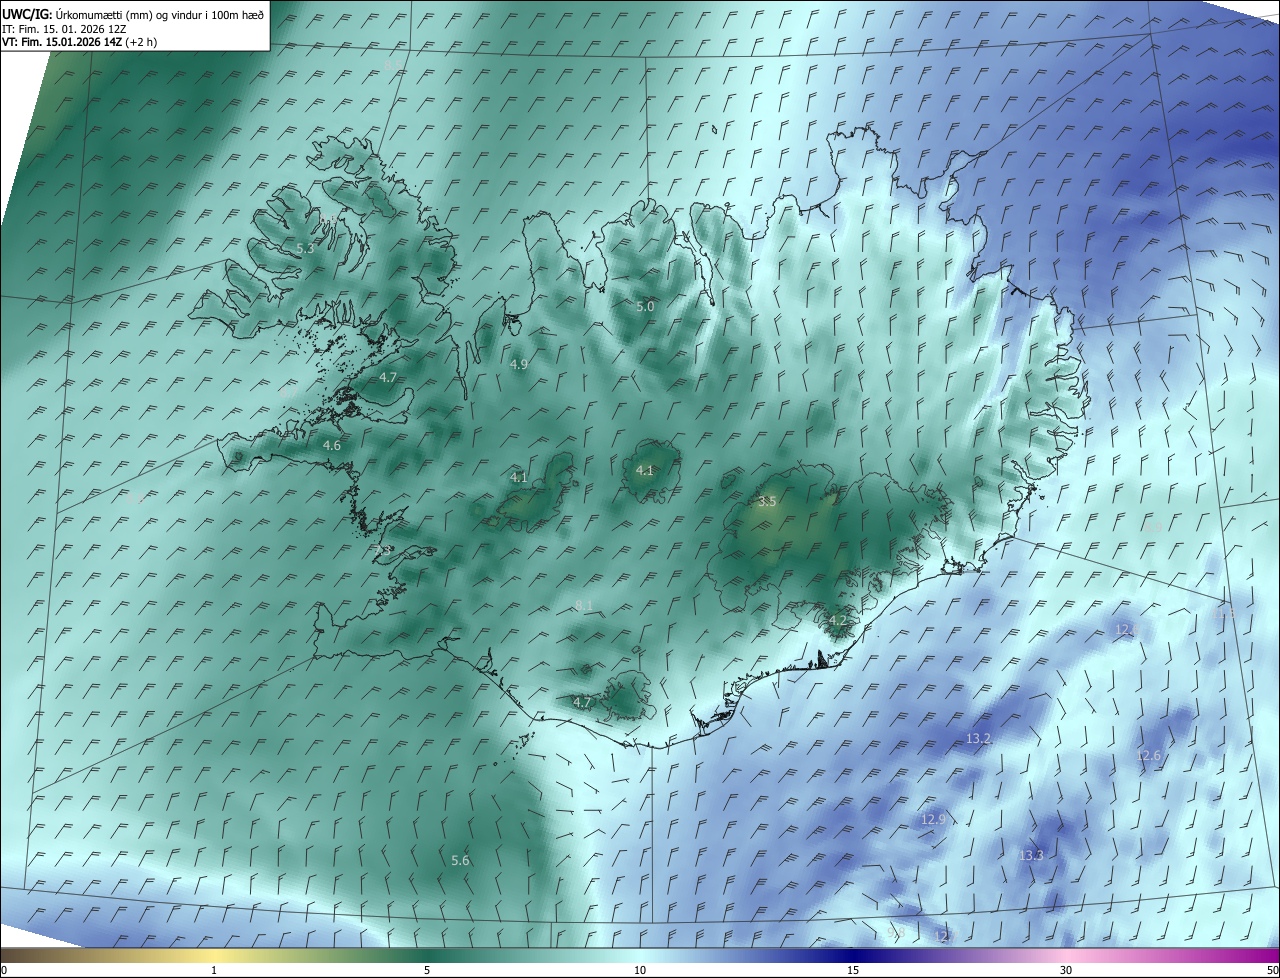Click the 13.2 value label over the sea
The image size is (1280, 978).
(x=978, y=738)
